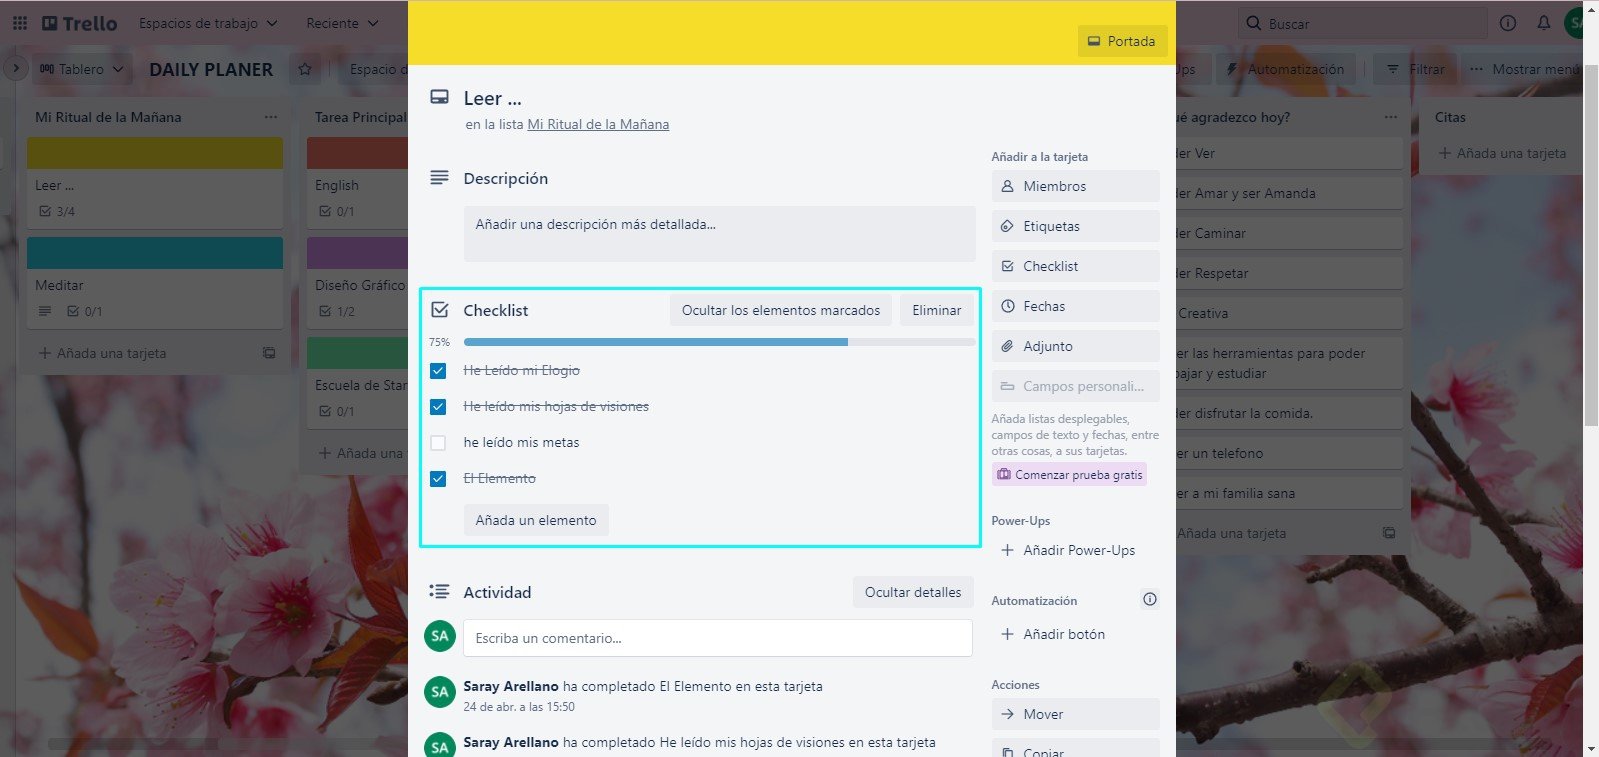Screen dimensions: 1599x757
Task: Open the apps grid switcher icon
Action: pyautogui.click(x=20, y=23)
